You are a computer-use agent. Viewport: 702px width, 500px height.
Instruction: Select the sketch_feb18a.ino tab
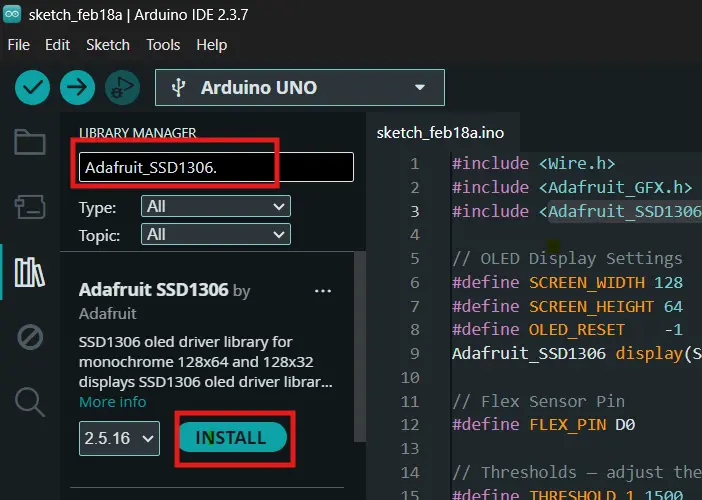click(441, 132)
